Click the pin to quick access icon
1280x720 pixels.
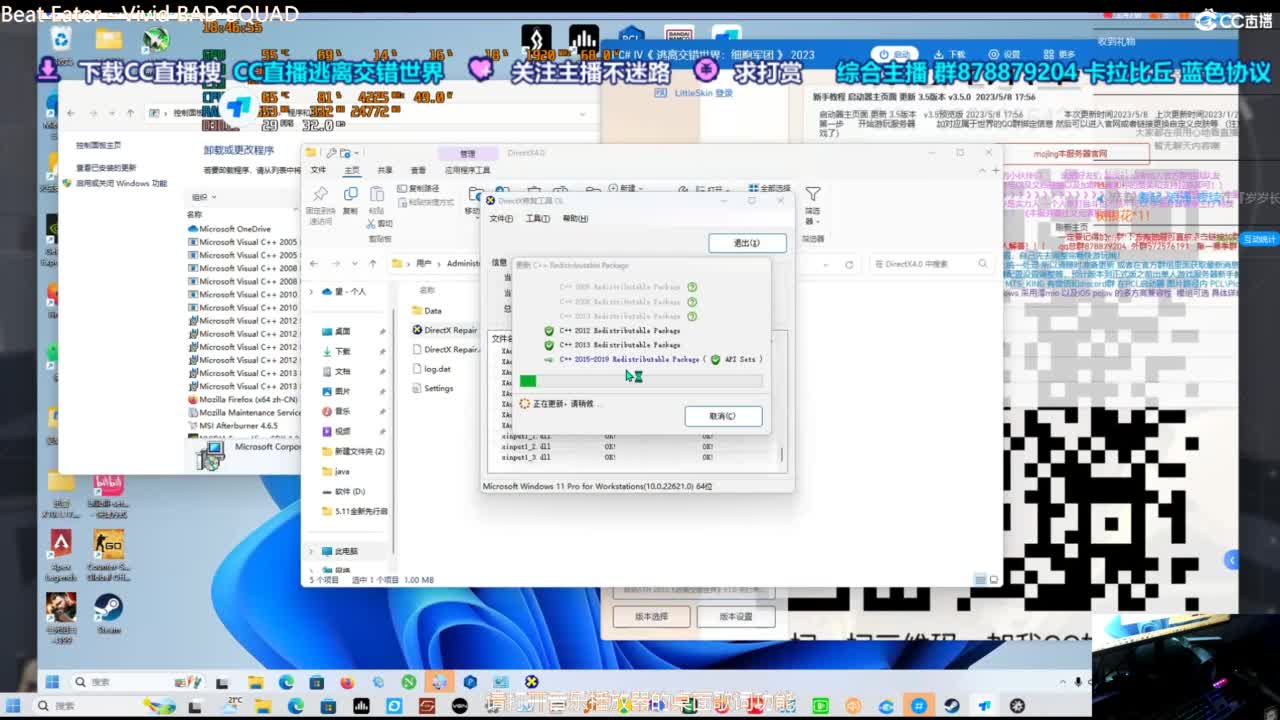(x=320, y=194)
